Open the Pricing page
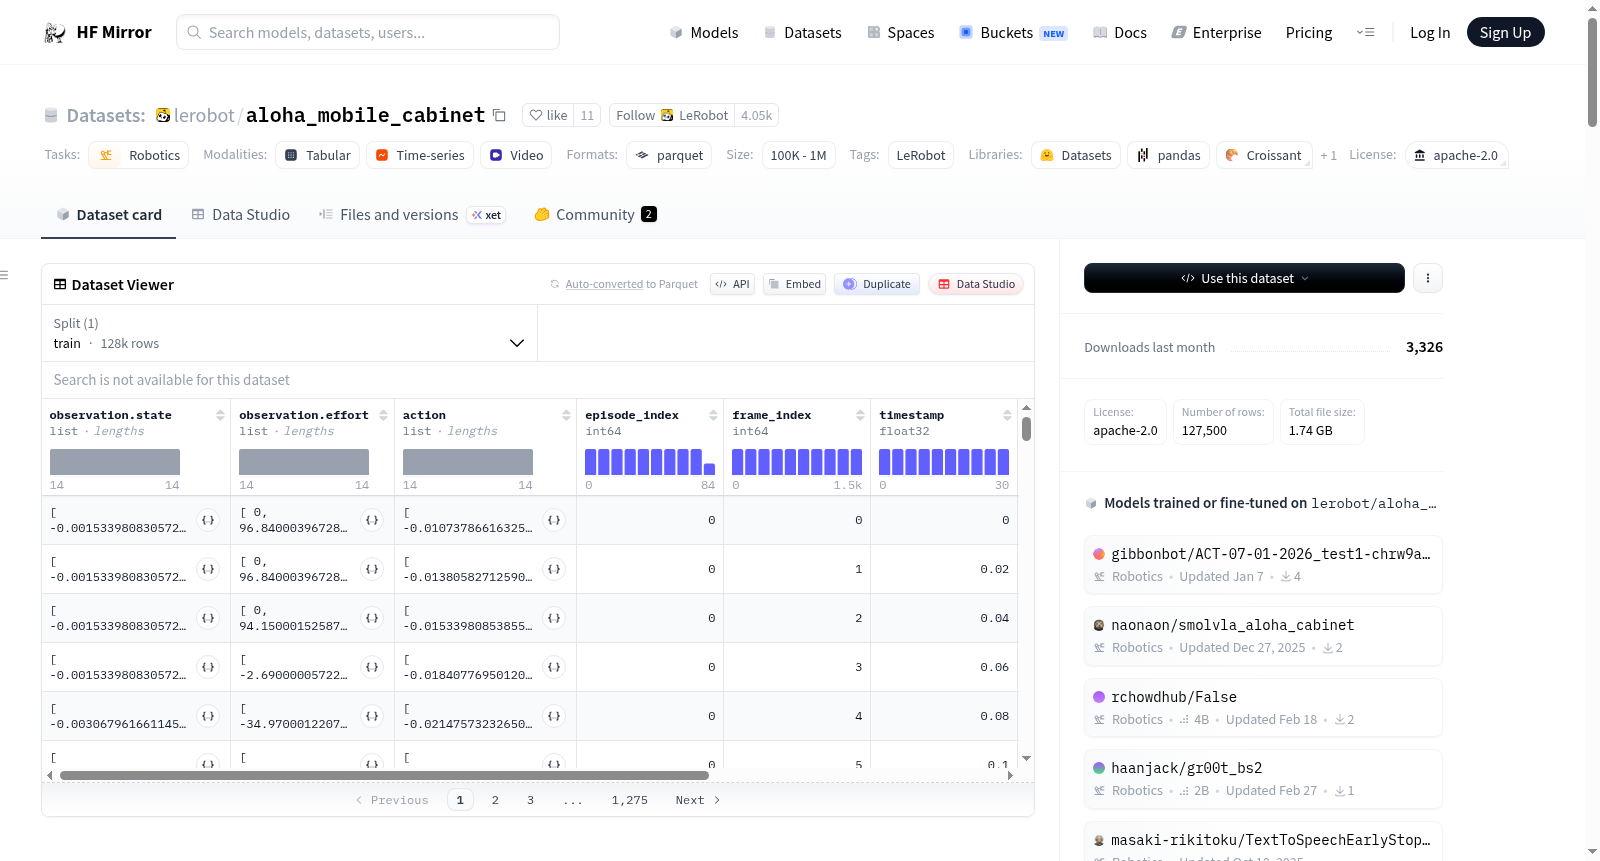This screenshot has height=861, width=1600. pyautogui.click(x=1309, y=33)
